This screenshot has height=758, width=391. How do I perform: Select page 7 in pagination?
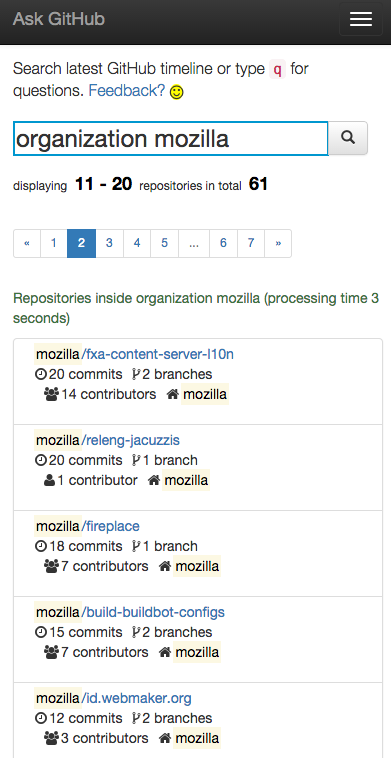251,243
